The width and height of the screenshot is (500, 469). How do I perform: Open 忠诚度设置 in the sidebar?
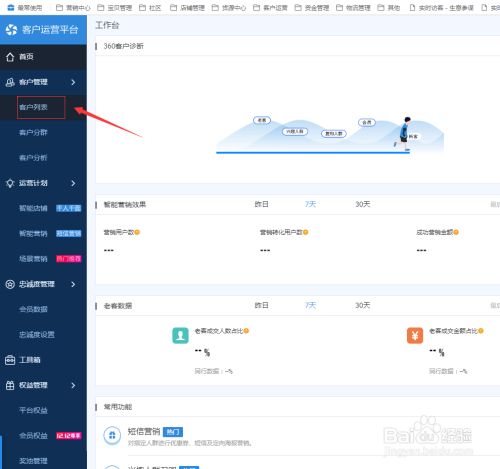pos(37,335)
